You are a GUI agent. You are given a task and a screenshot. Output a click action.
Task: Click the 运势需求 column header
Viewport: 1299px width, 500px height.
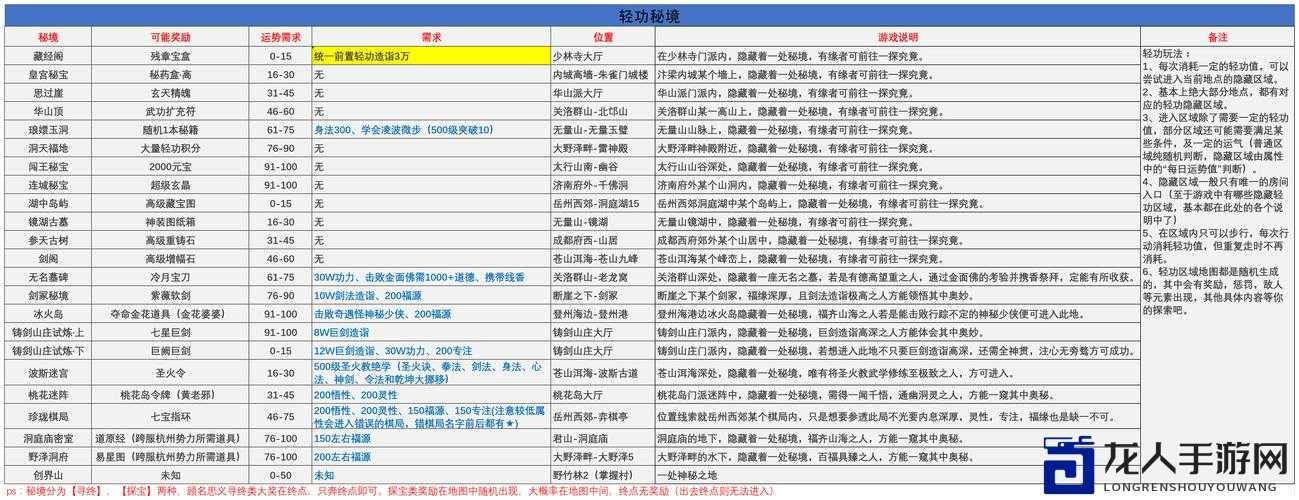pos(280,37)
